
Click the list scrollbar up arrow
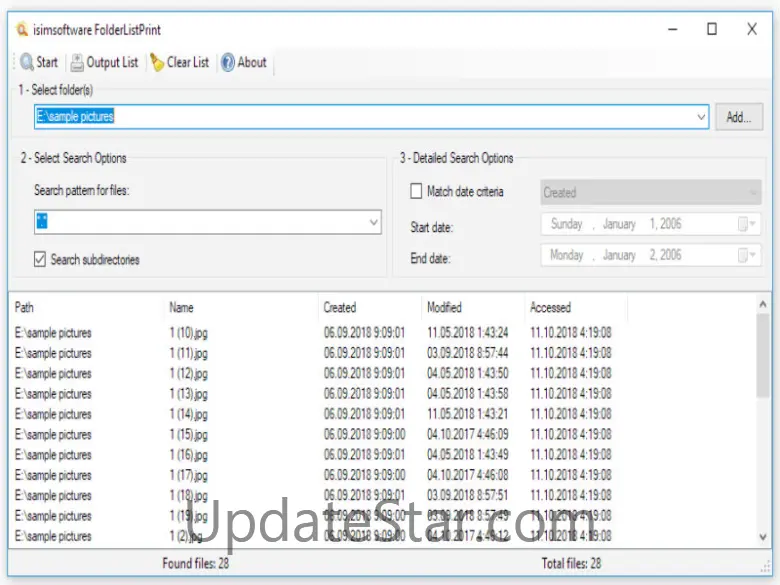763,303
